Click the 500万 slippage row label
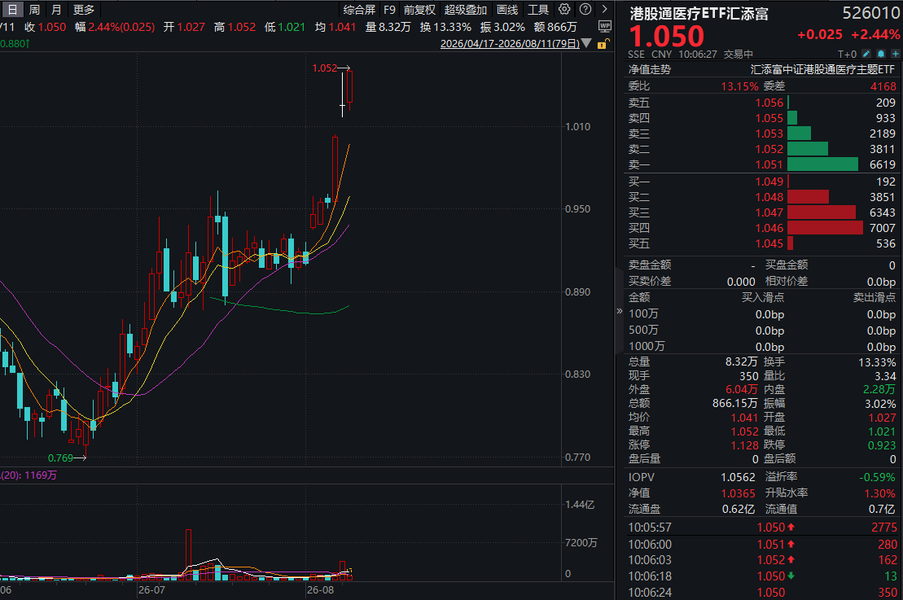This screenshot has height=600, width=903. click(643, 330)
